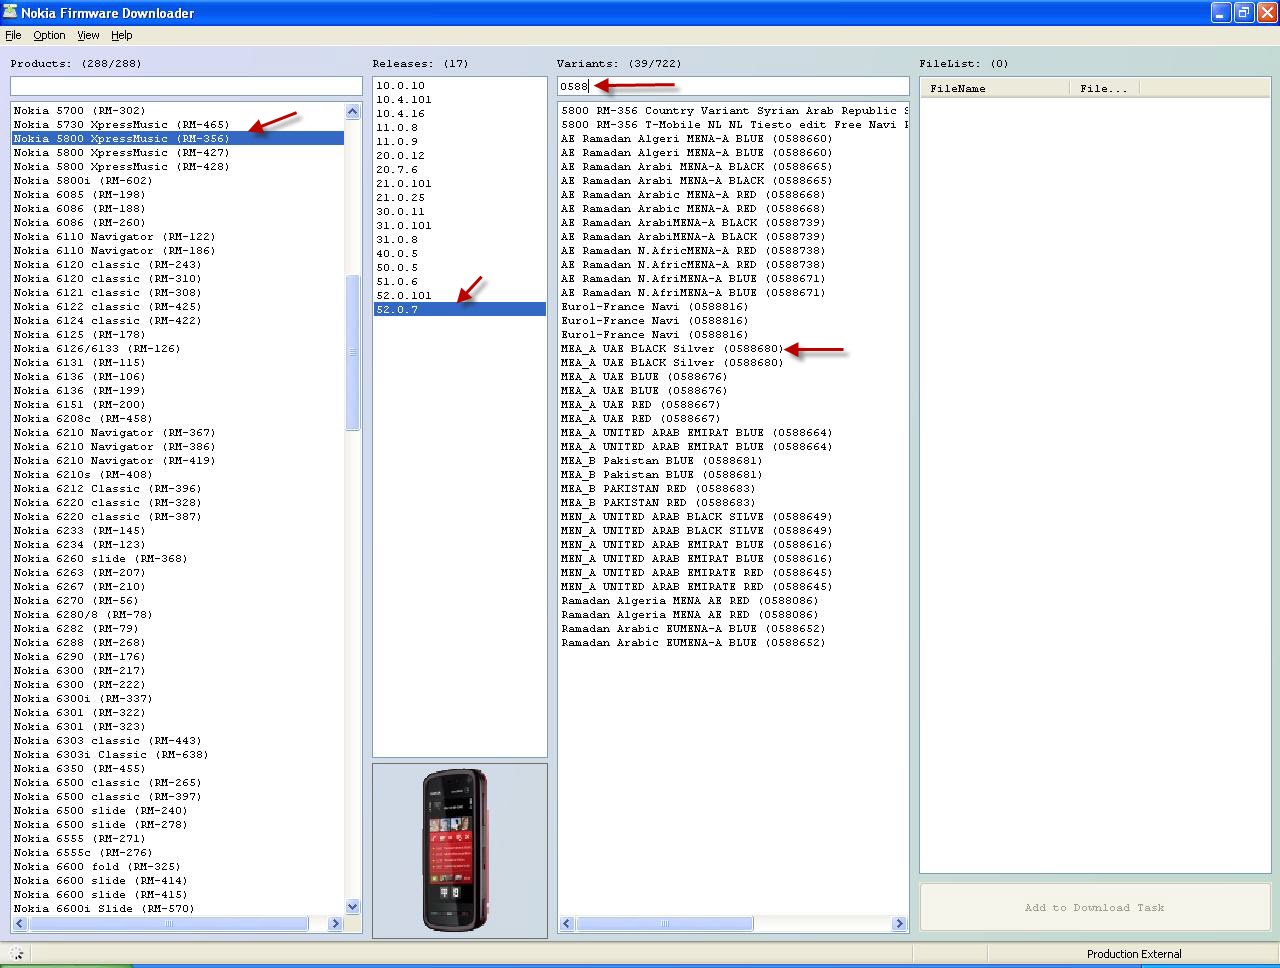Choose Nokia 5800i (RM-602) in products

178,181
